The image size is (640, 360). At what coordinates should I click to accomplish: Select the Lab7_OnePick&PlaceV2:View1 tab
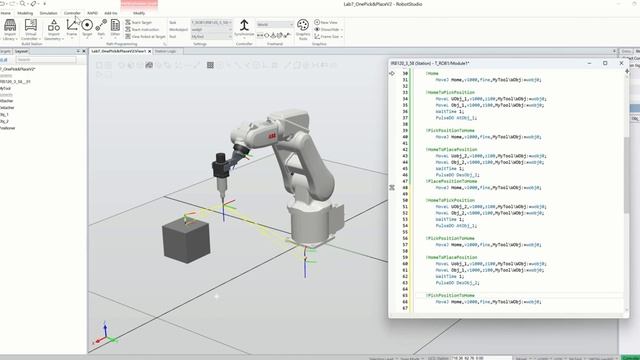pos(118,51)
